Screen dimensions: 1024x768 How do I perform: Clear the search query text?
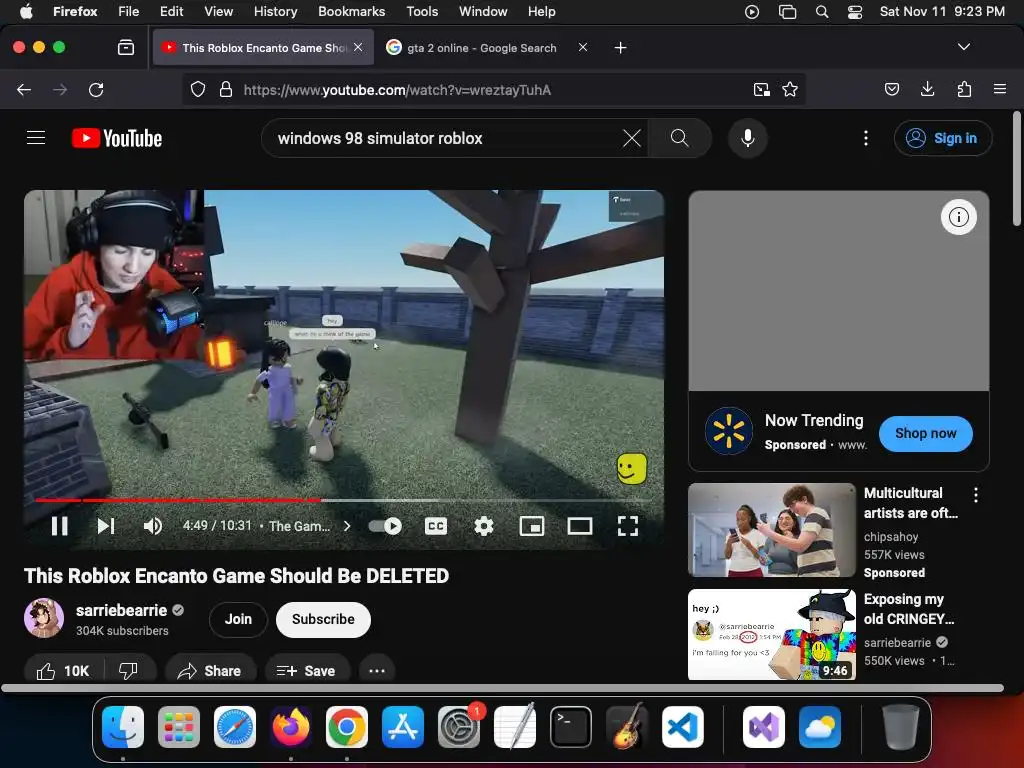632,138
